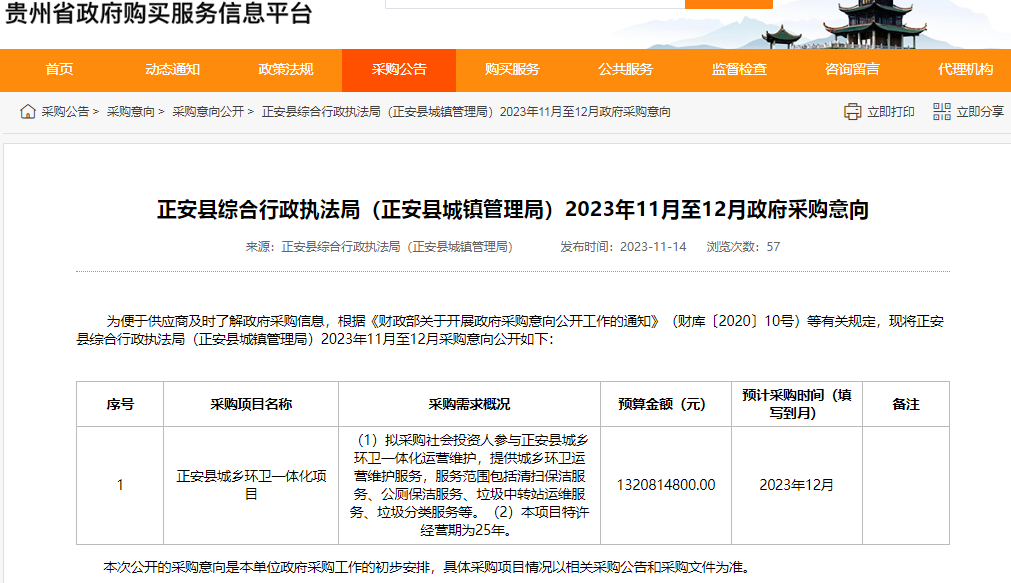Click the article headline 2023年11月至12月政府采购意向
The height and width of the screenshot is (583, 1011).
[513, 210]
